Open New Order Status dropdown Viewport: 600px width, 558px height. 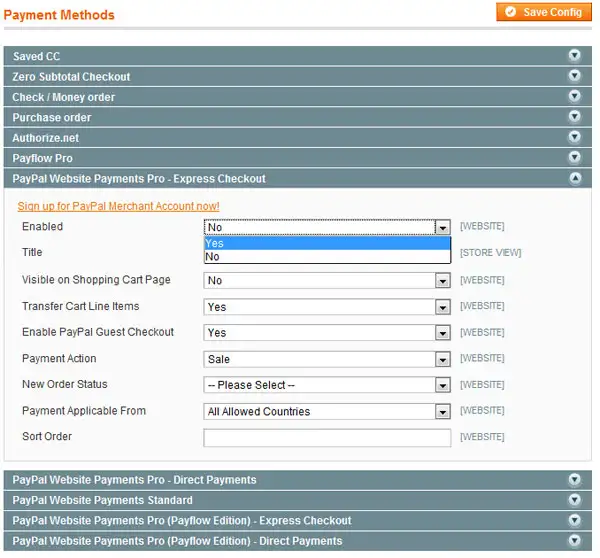[x=327, y=385]
